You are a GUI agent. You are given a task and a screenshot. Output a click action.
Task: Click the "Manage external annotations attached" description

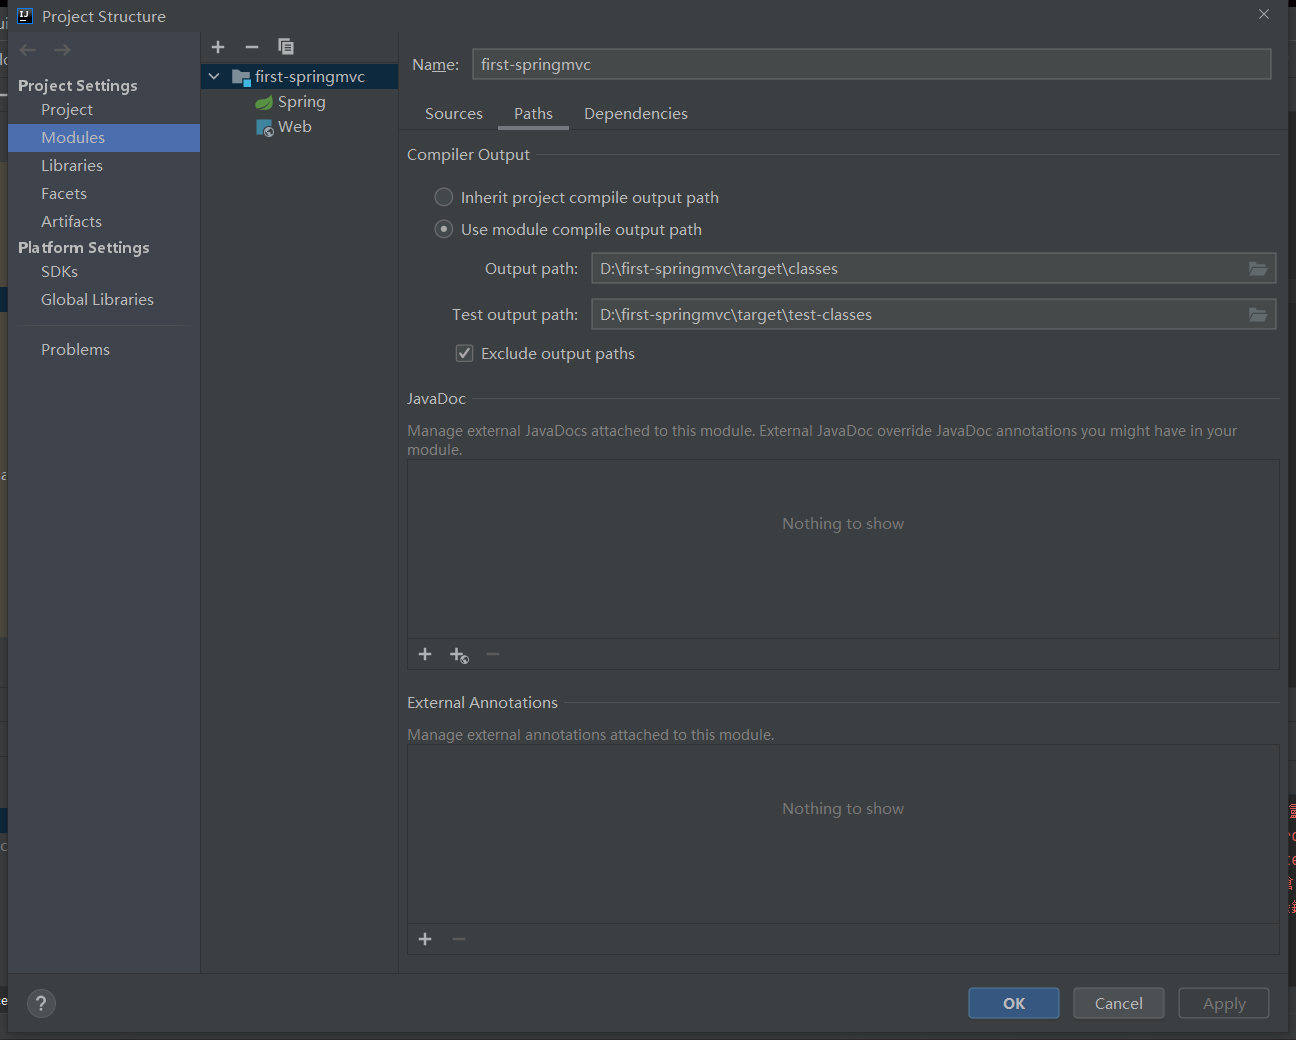591,735
